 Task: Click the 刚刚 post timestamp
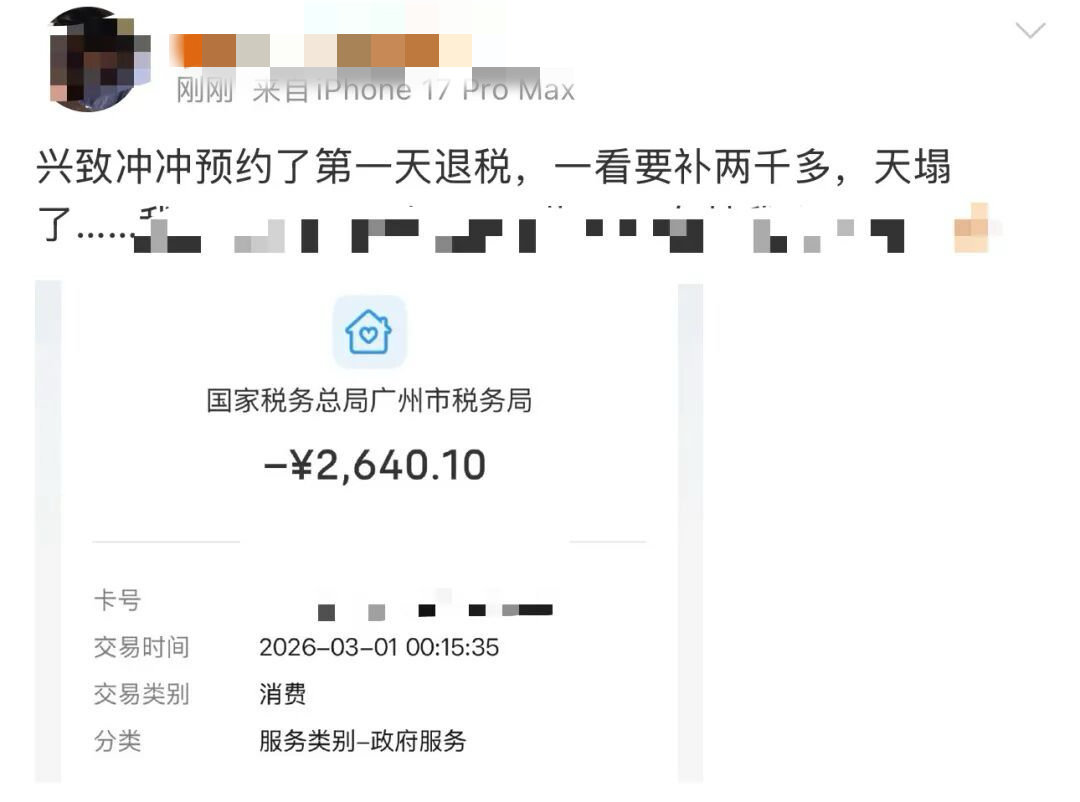(205, 90)
